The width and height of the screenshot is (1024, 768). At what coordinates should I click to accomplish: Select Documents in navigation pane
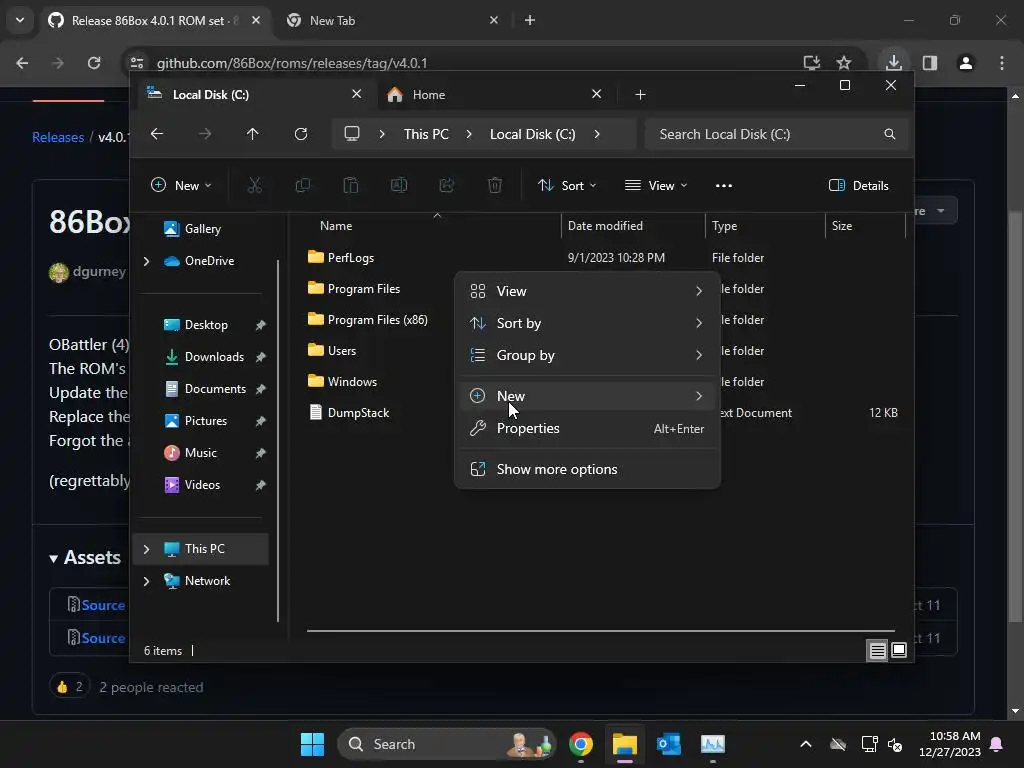215,389
